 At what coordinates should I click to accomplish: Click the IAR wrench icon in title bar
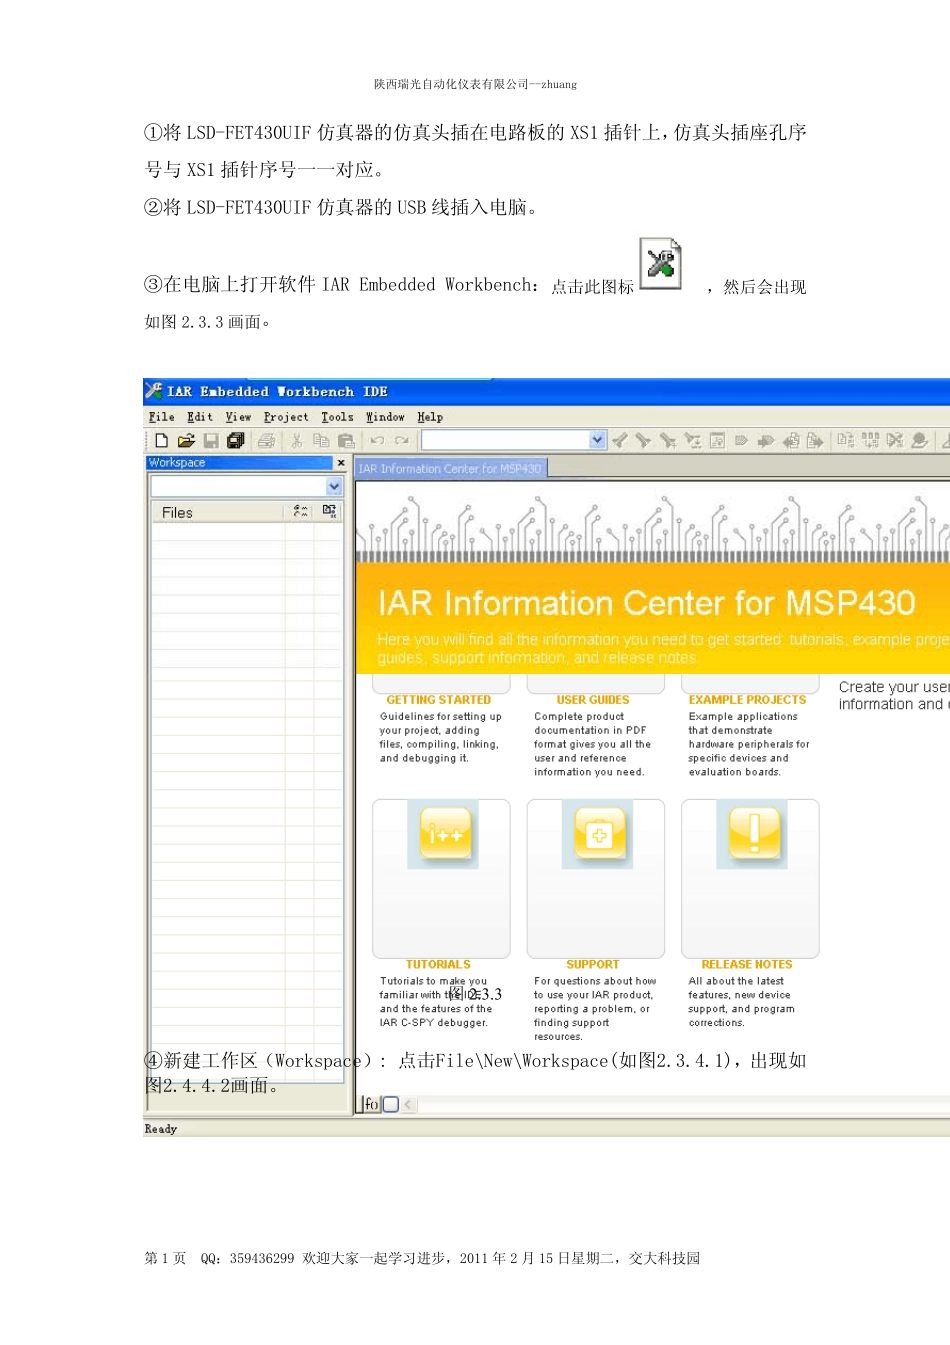153,390
